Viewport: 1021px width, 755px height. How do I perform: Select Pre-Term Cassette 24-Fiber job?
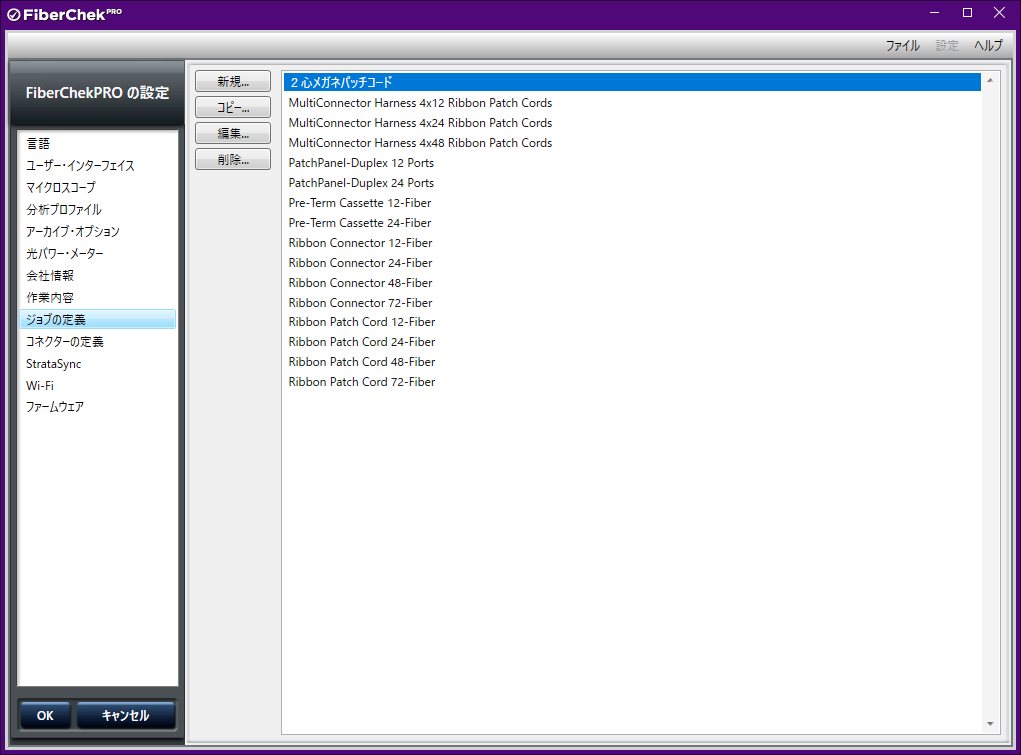pos(632,223)
